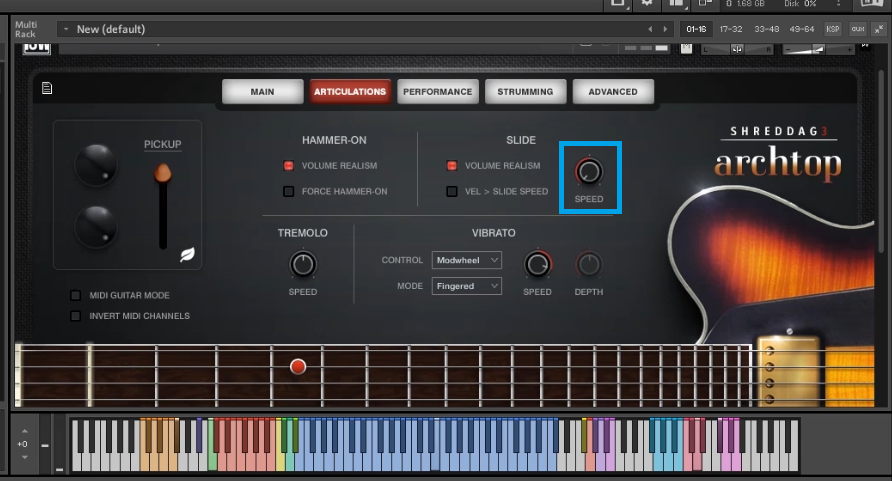Image resolution: width=892 pixels, height=481 pixels.
Task: Click the red note marker on the fretboard
Action: coord(298,367)
